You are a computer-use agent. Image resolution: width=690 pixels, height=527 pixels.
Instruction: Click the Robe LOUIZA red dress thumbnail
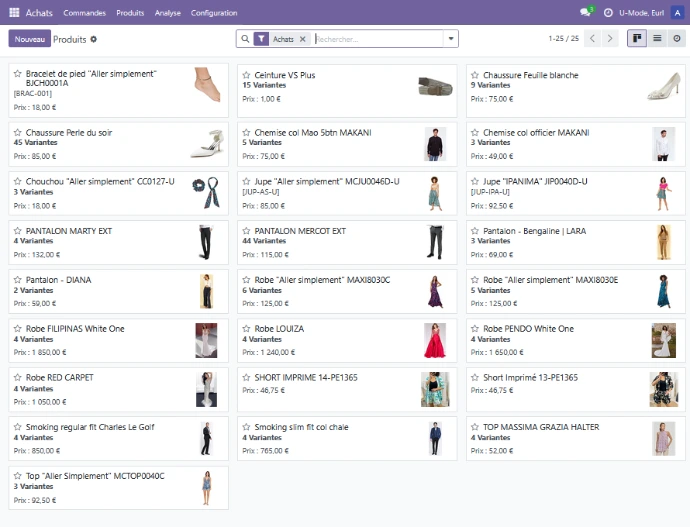coord(435,340)
